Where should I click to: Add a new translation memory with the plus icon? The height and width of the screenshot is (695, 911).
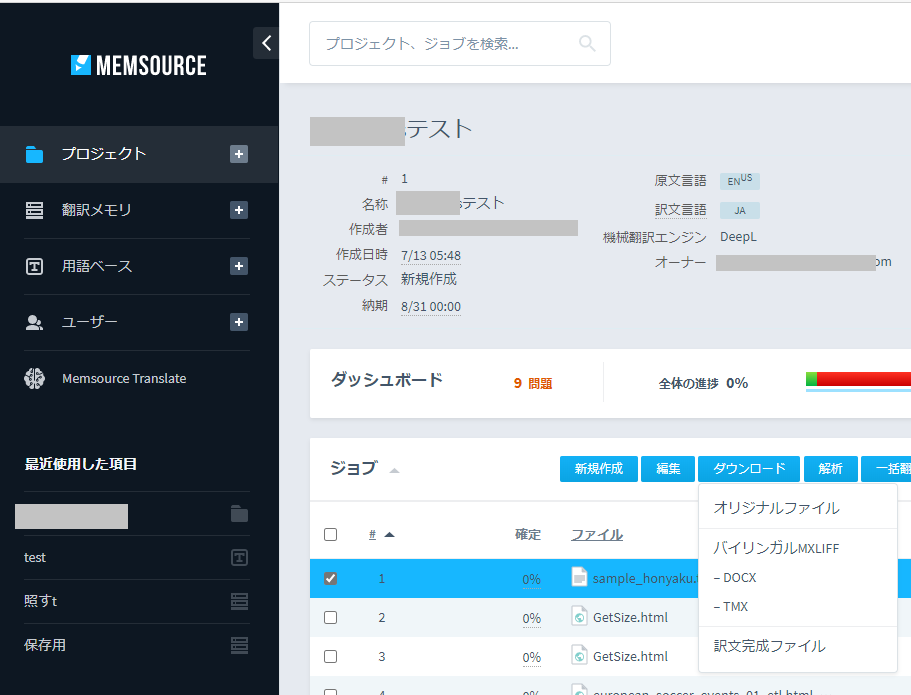(x=239, y=210)
